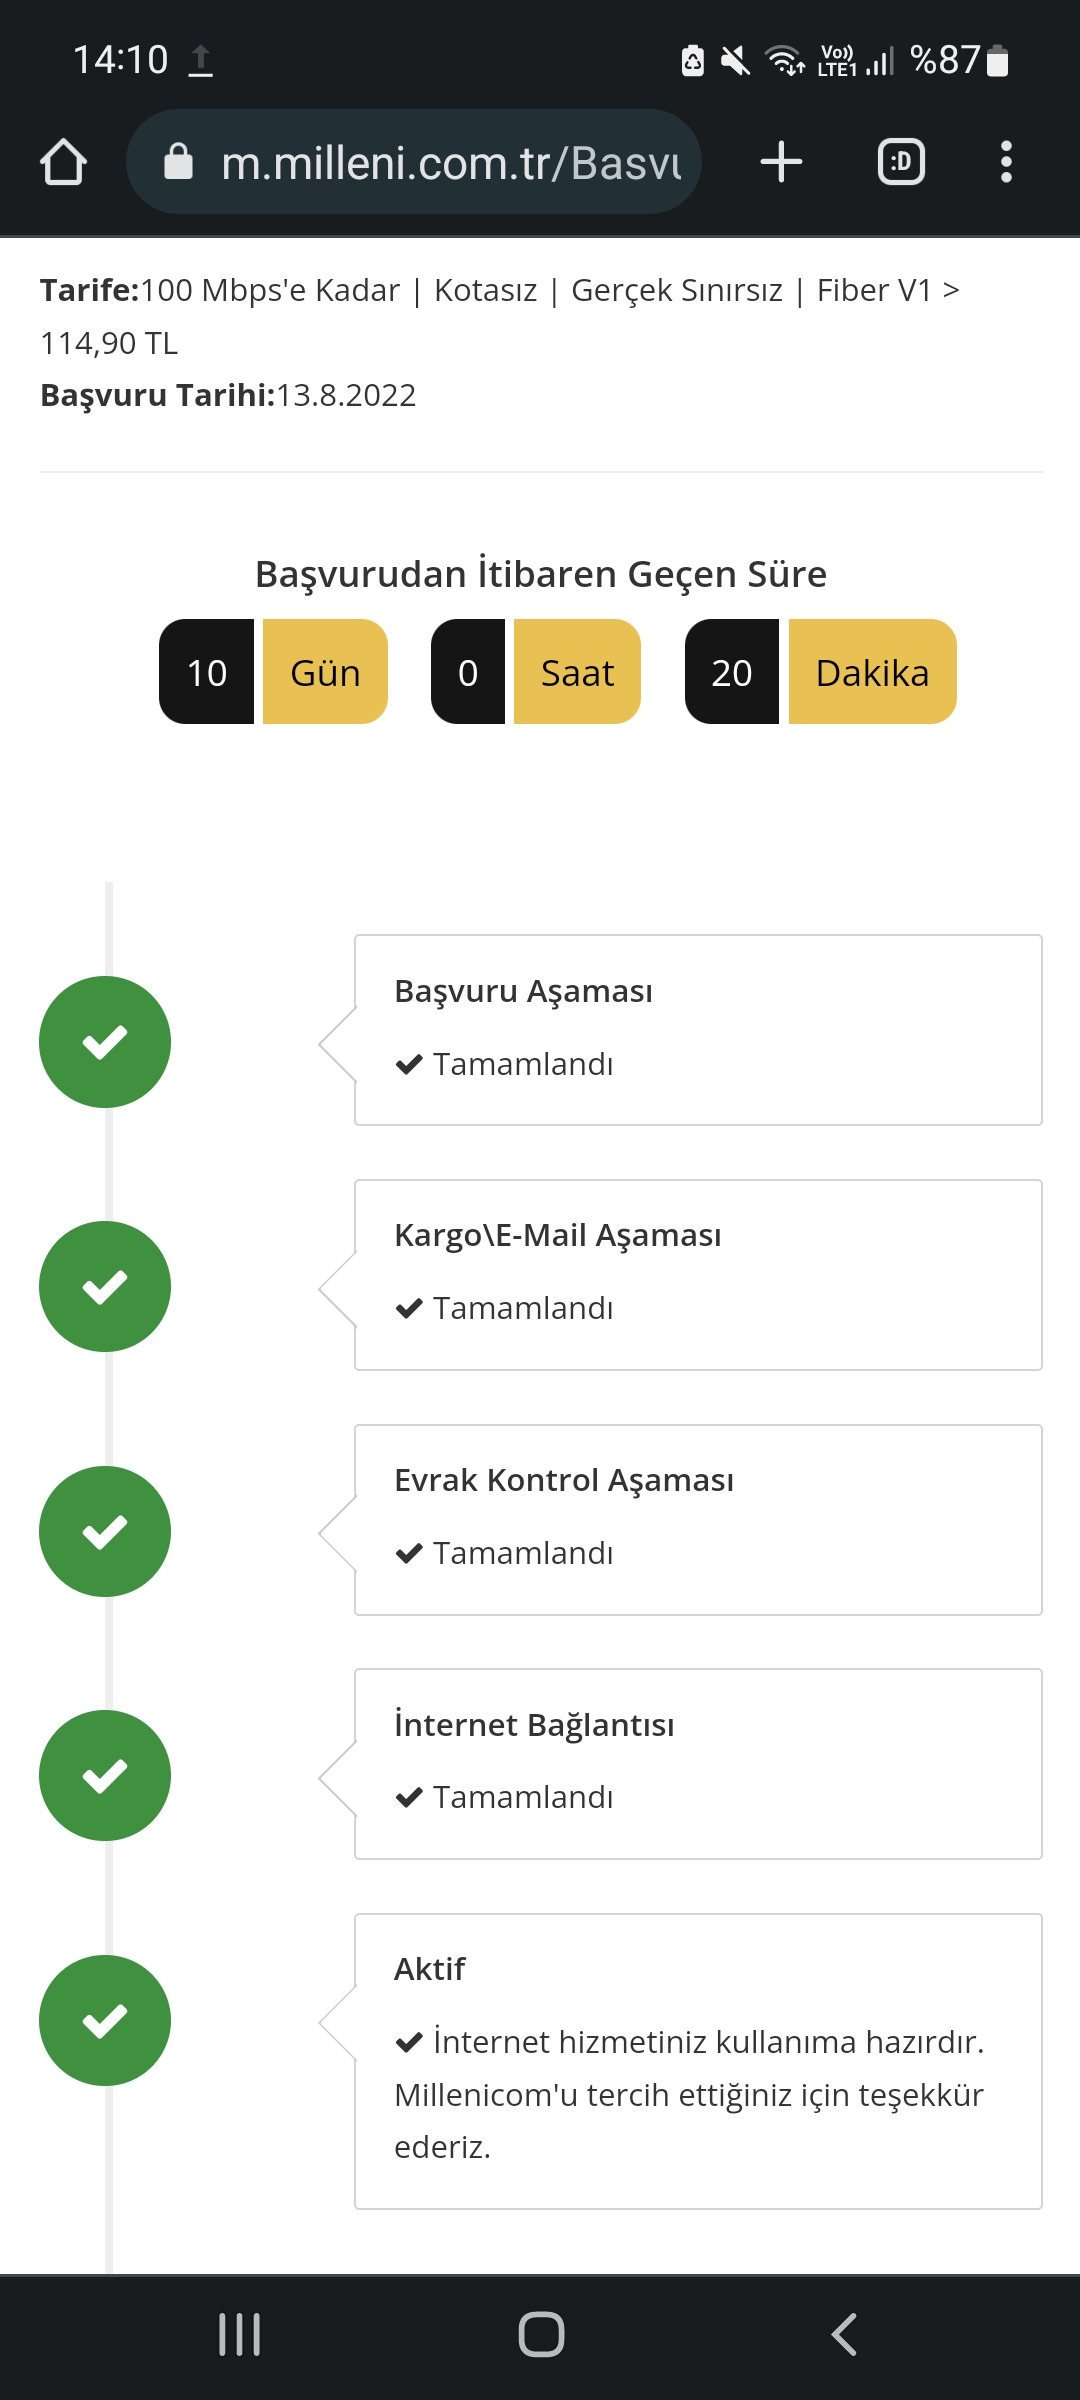The width and height of the screenshot is (1080, 2400).
Task: Tap the Android home navigation button
Action: coord(541,2335)
